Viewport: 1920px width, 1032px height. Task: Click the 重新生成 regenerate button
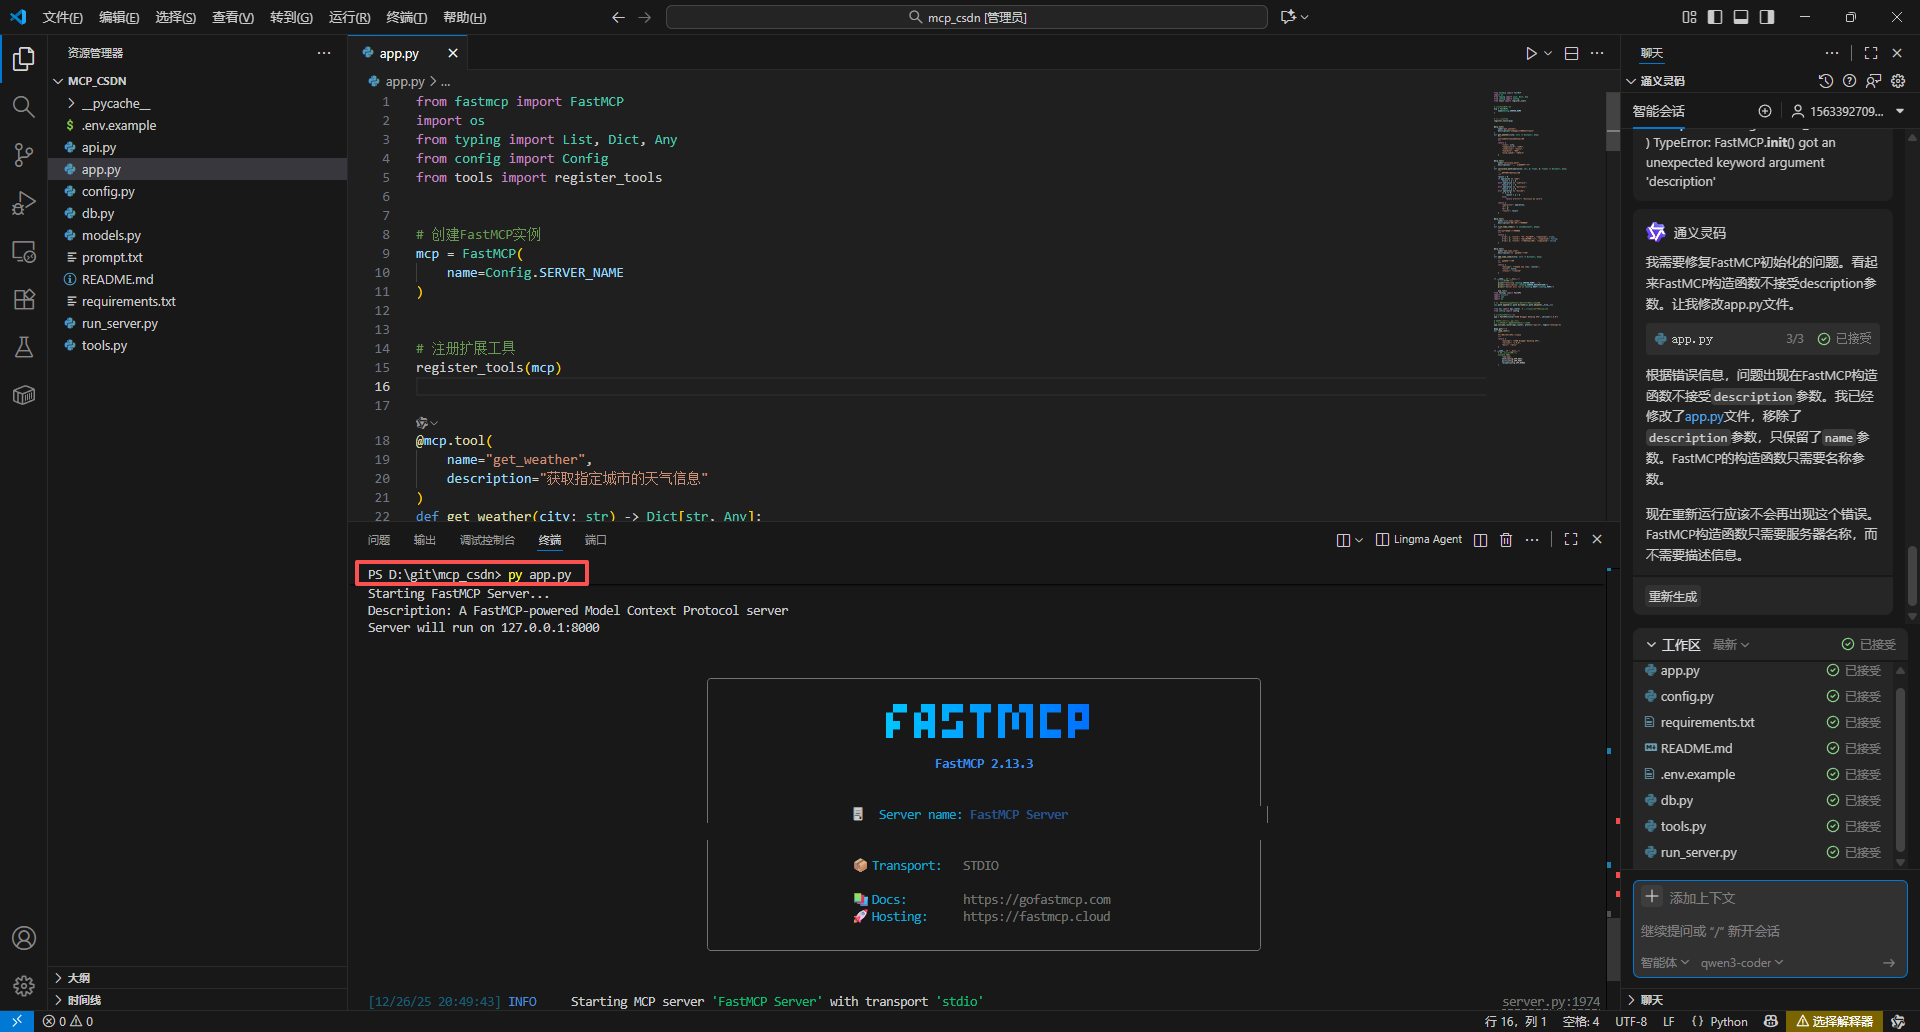(x=1673, y=597)
